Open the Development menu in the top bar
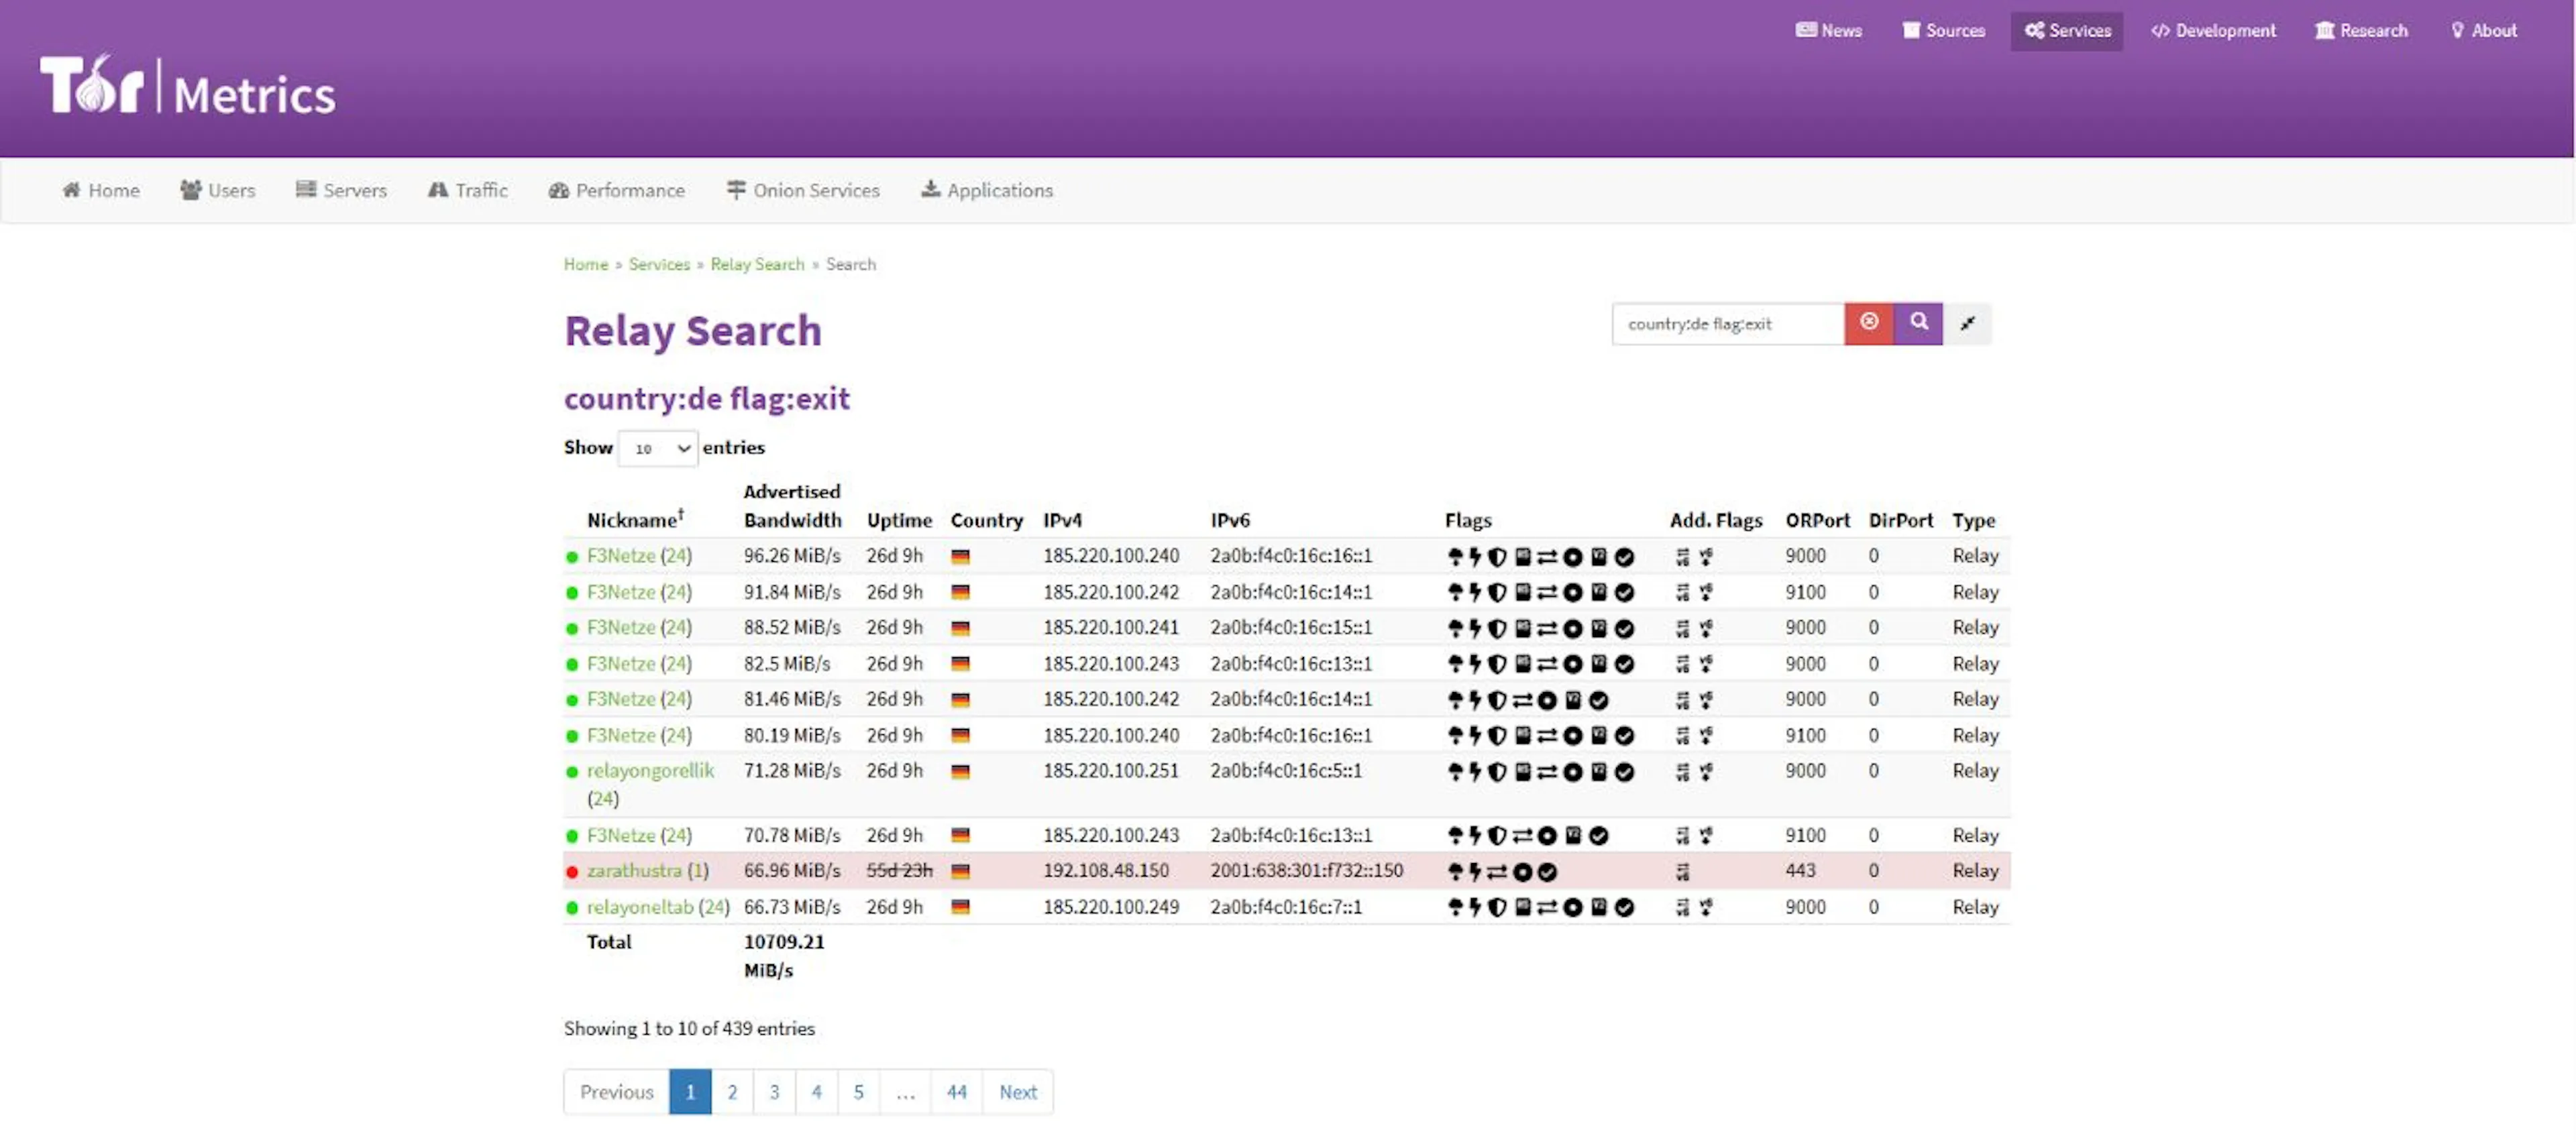This screenshot has width=2576, height=1142. coord(2213,31)
